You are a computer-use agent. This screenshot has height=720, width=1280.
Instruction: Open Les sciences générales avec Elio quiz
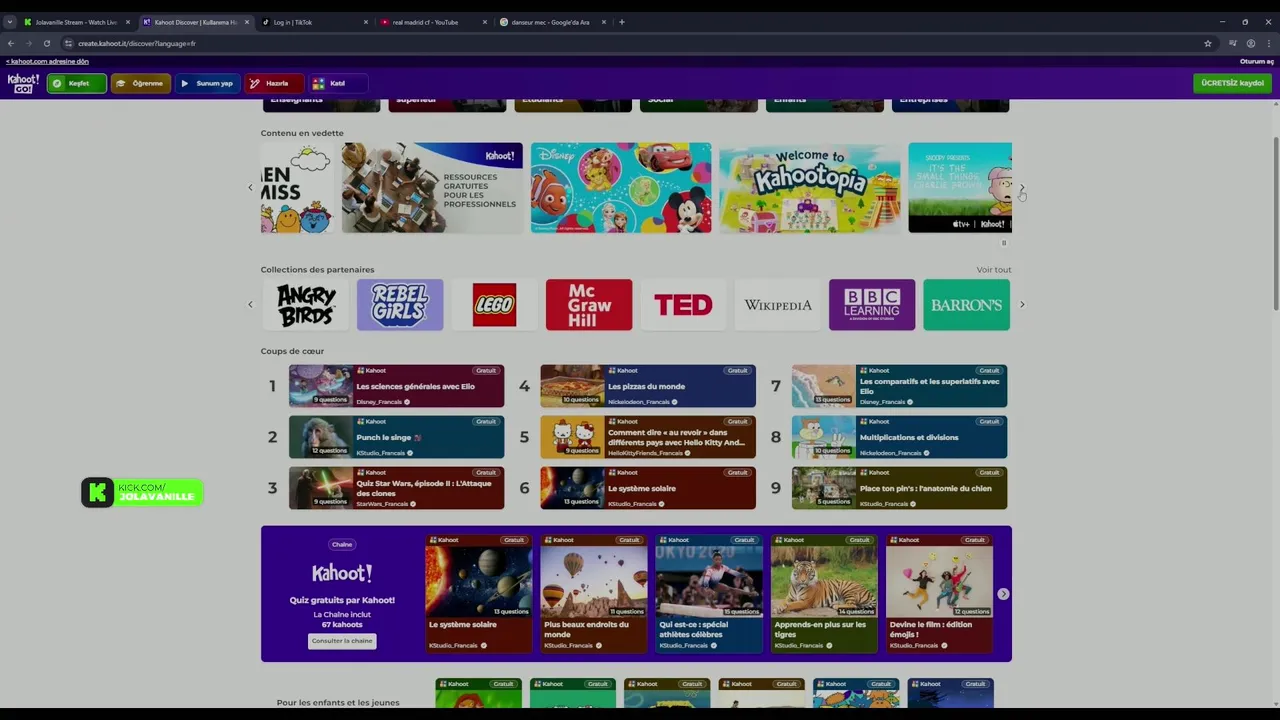[x=396, y=386]
